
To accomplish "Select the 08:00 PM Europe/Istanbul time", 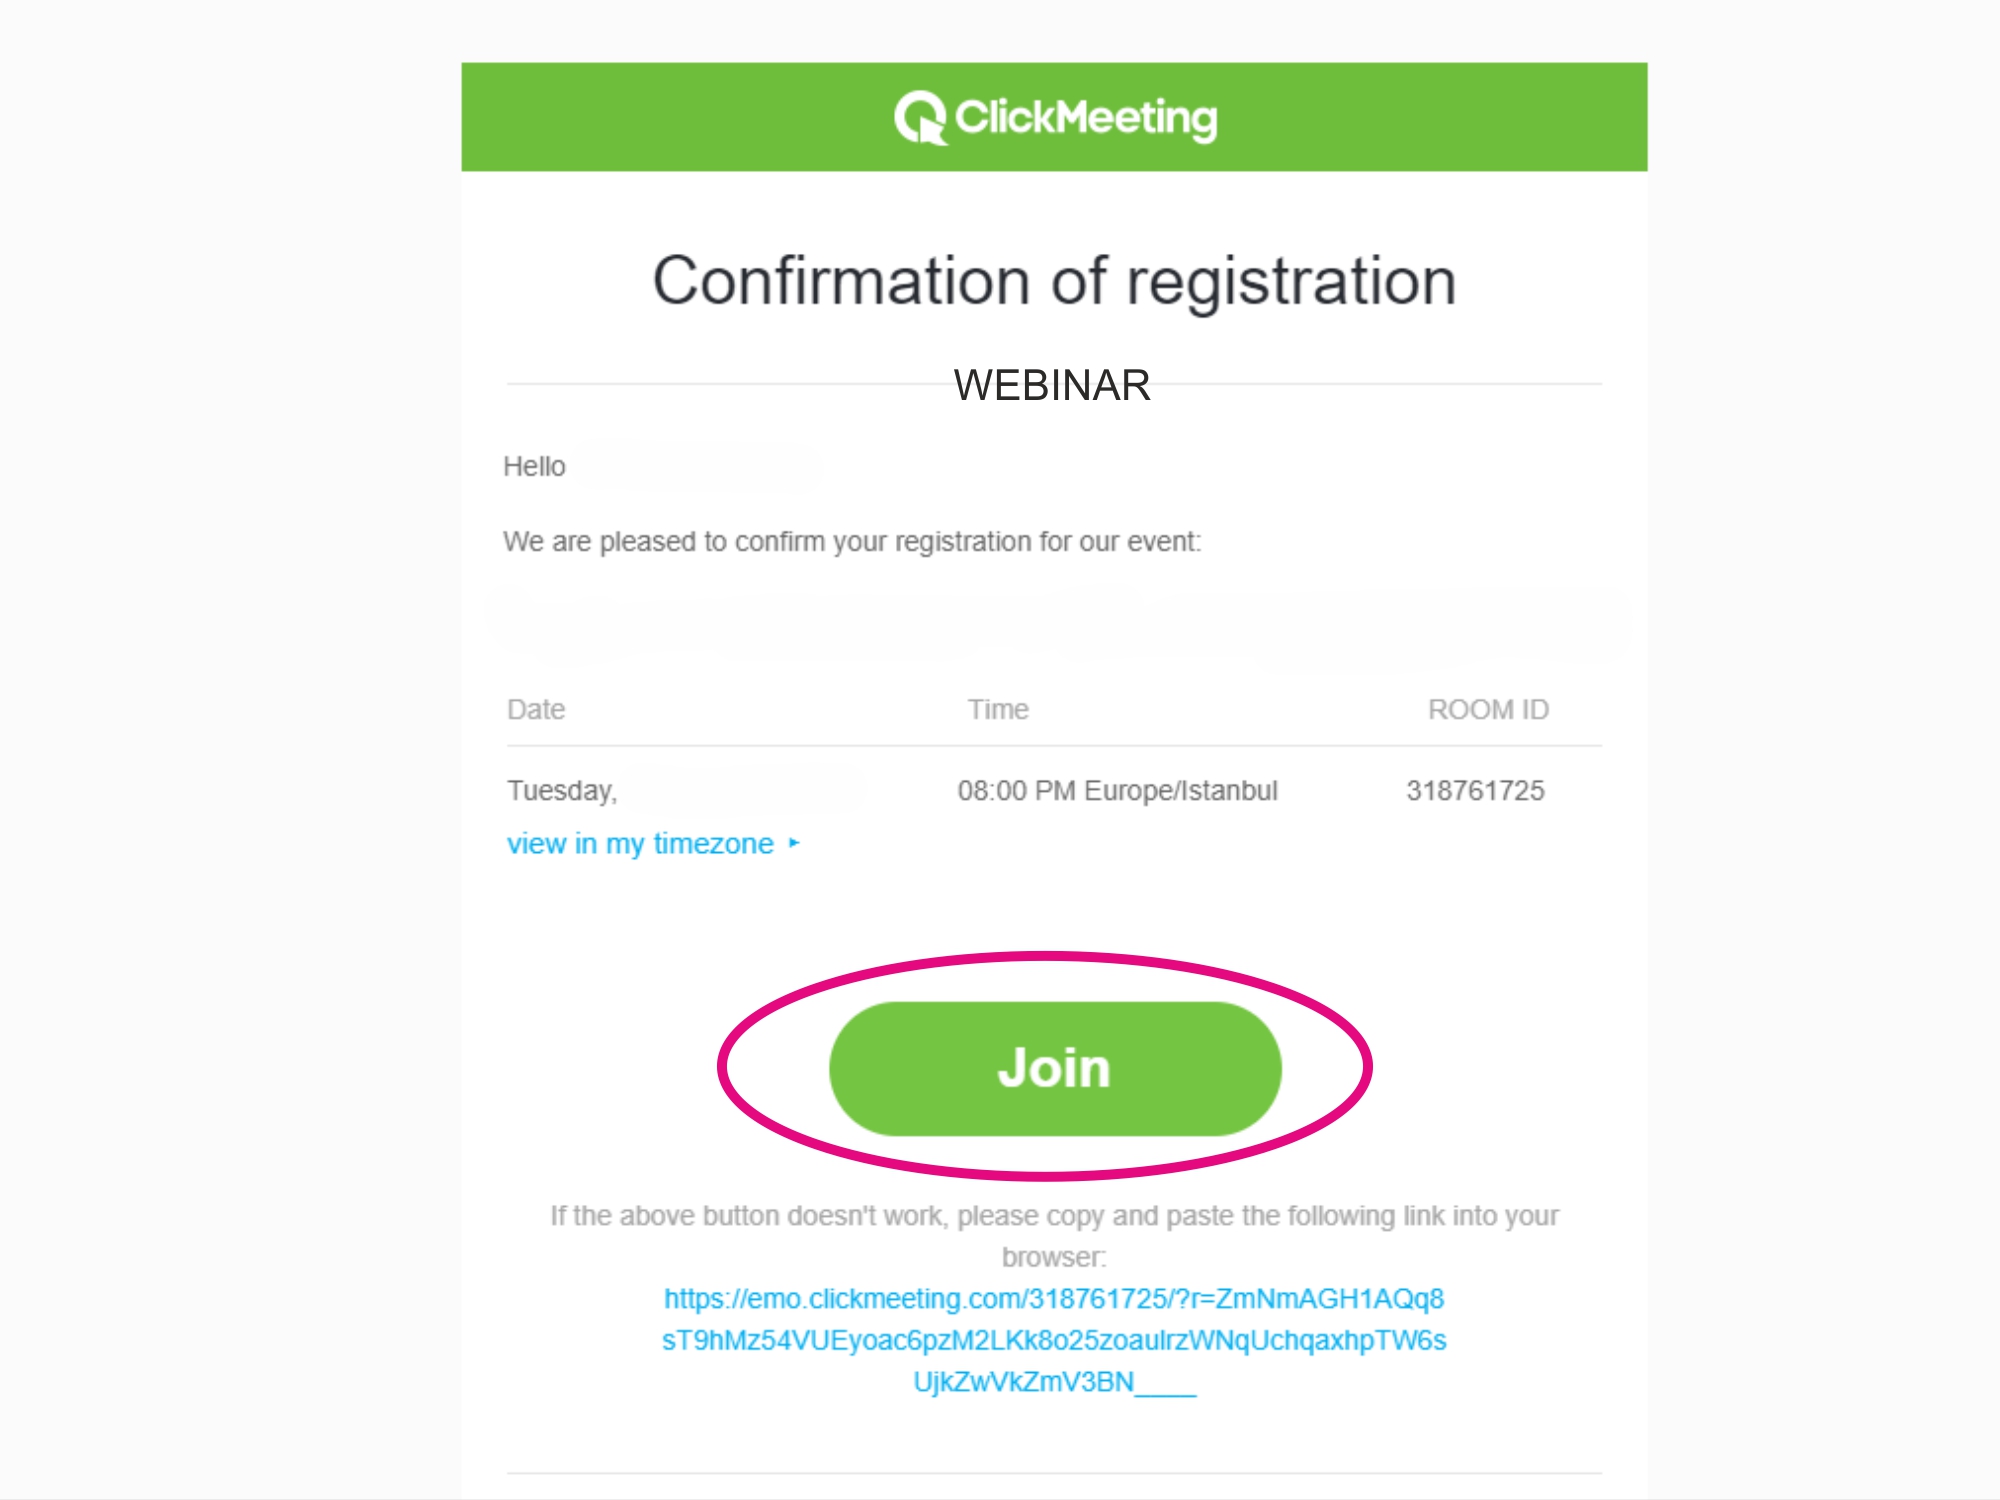I will (x=1117, y=790).
